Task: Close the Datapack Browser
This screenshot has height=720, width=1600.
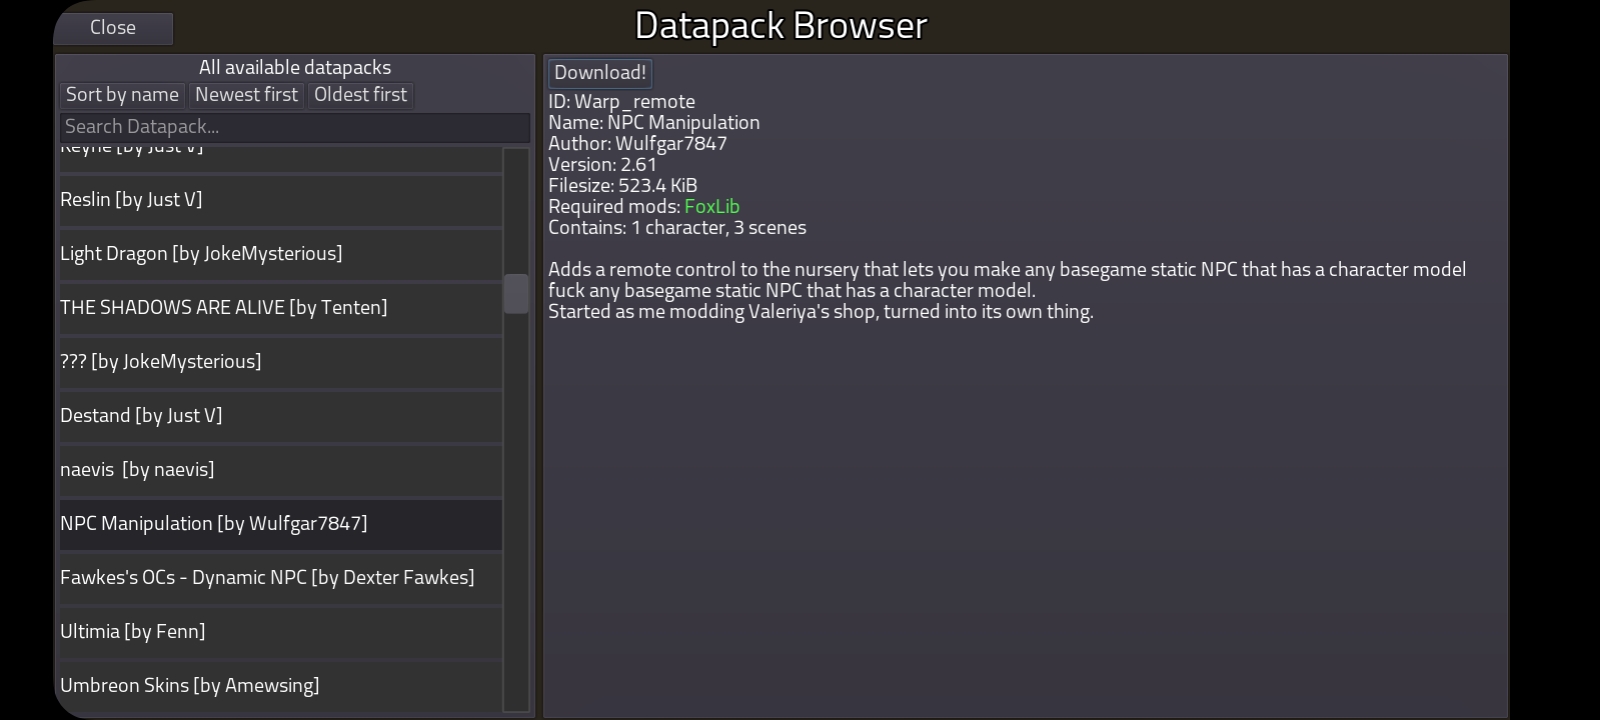Action: (x=113, y=28)
